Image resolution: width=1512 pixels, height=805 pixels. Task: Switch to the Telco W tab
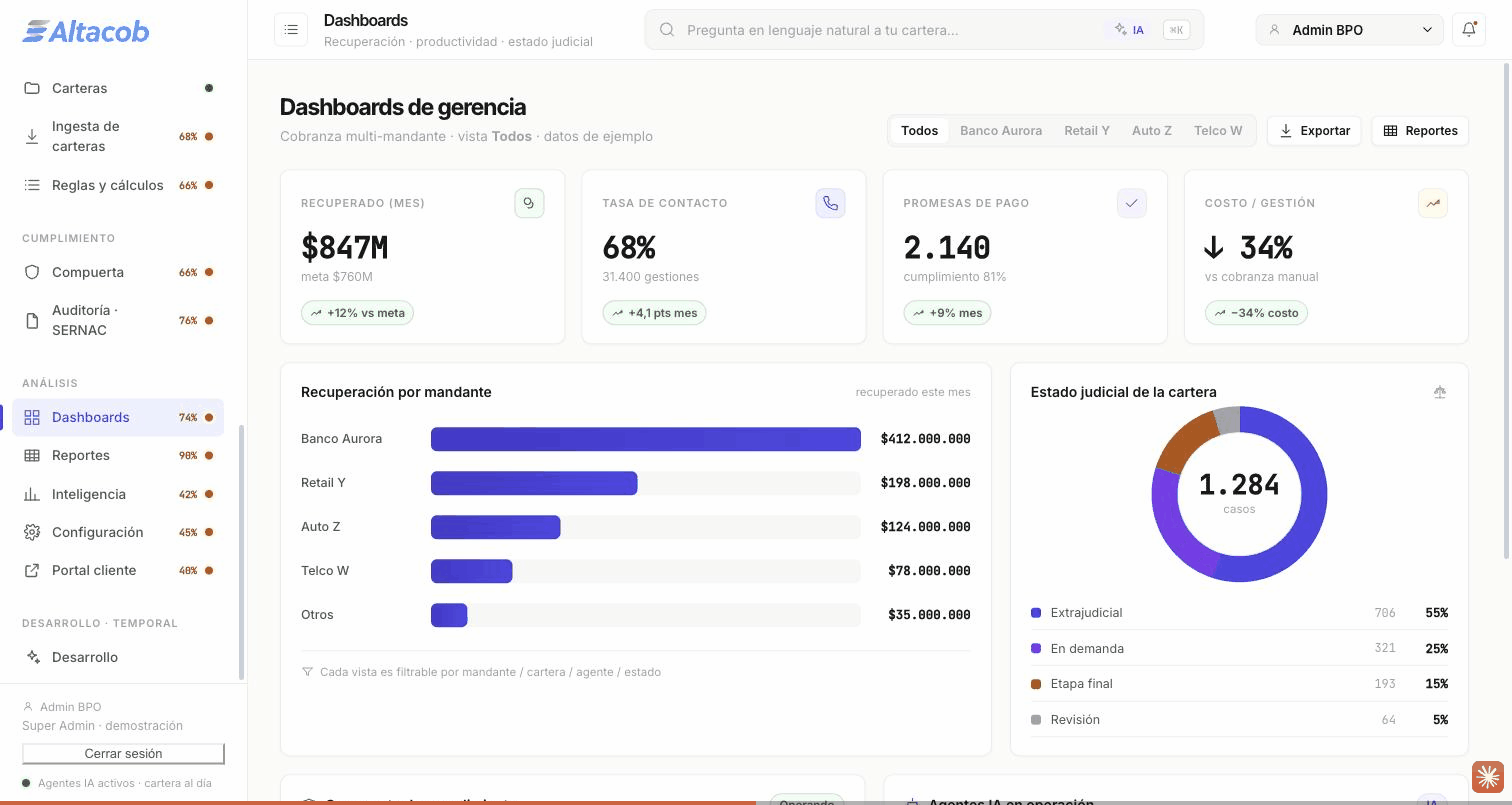[1218, 130]
